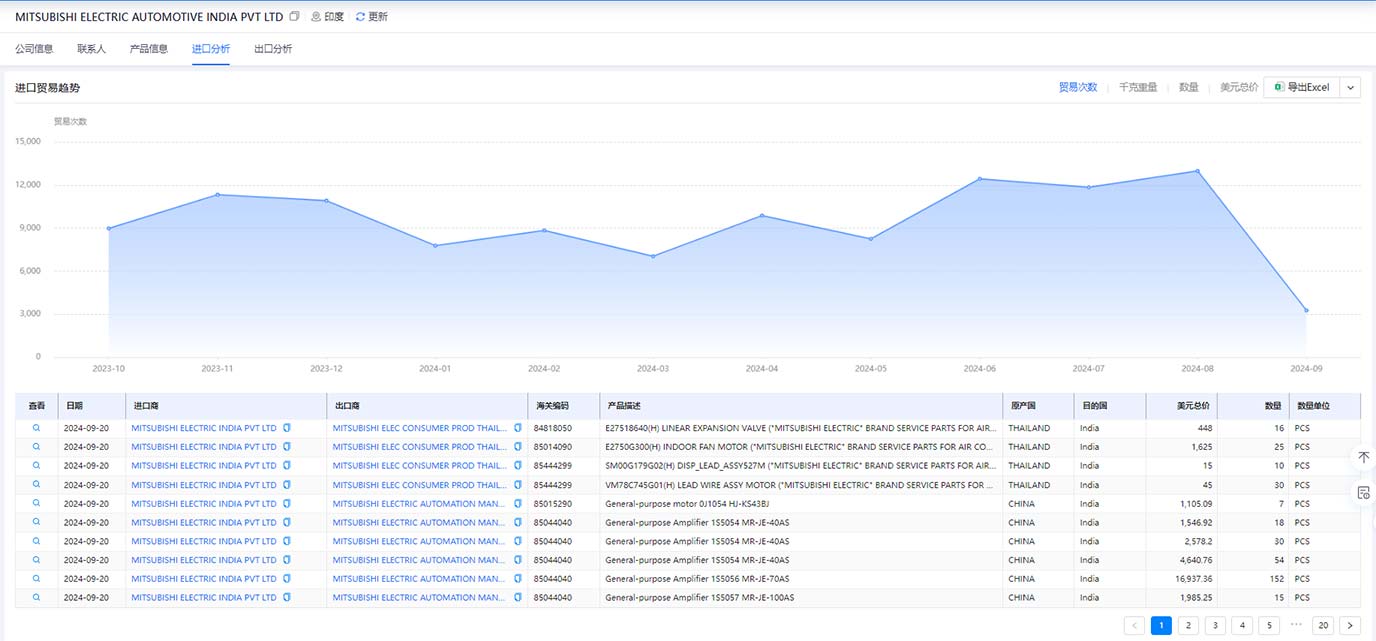View details of MR-JE-70AS amplifier row
This screenshot has height=641, width=1376.
click(x=36, y=579)
